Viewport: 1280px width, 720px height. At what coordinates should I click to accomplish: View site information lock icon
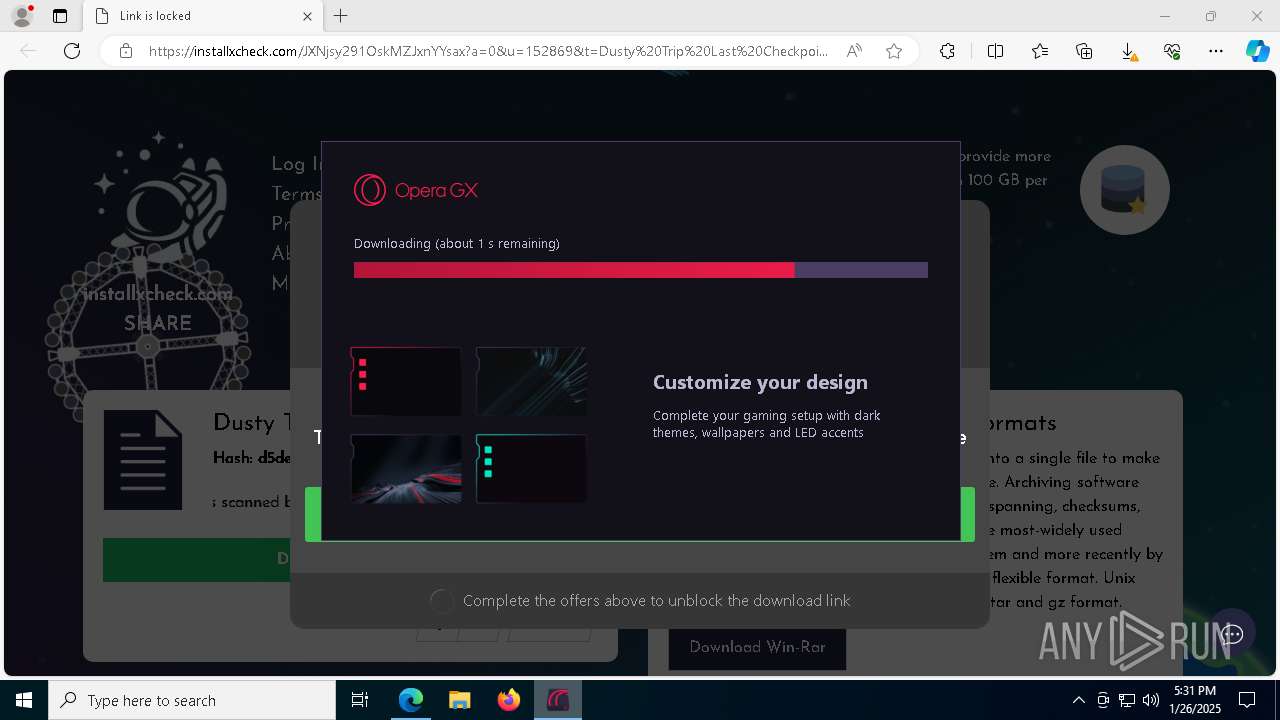click(126, 51)
